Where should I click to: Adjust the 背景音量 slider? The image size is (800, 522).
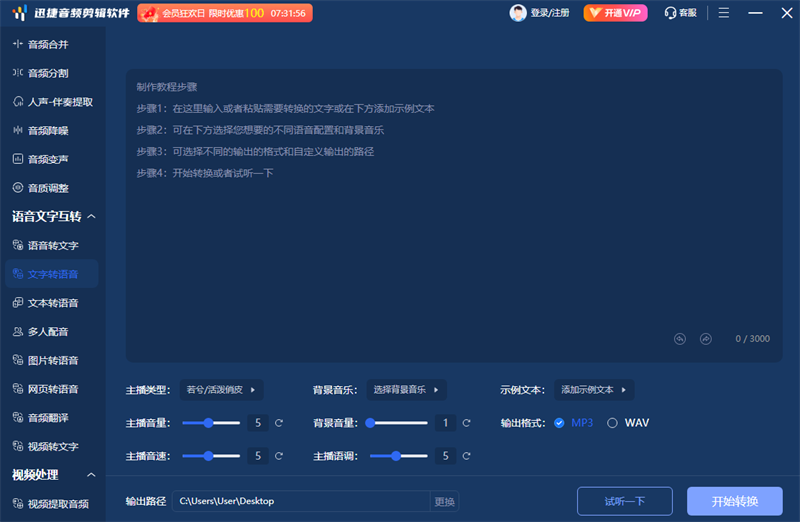coord(398,423)
